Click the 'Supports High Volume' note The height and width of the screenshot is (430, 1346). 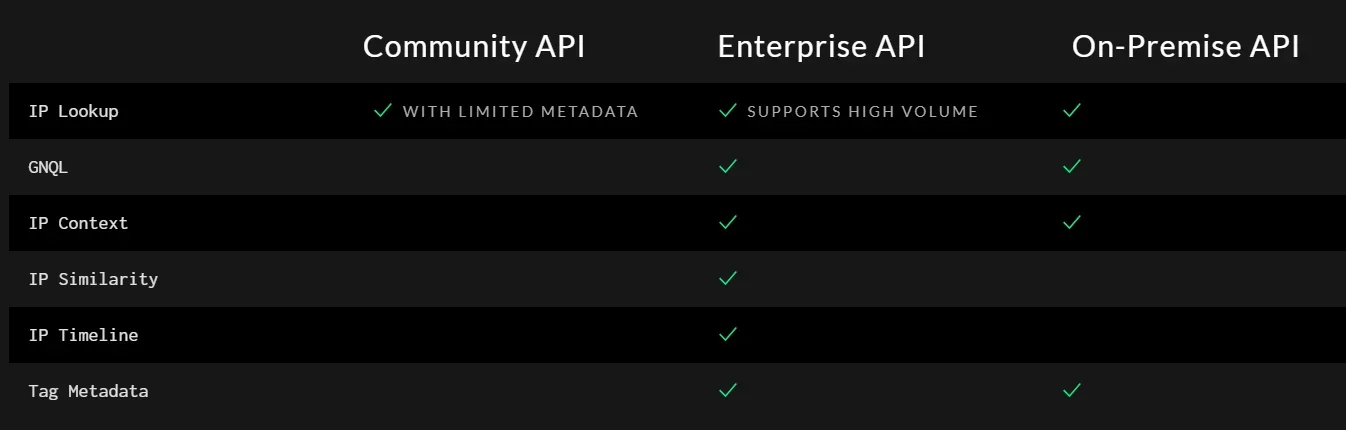coord(862,112)
